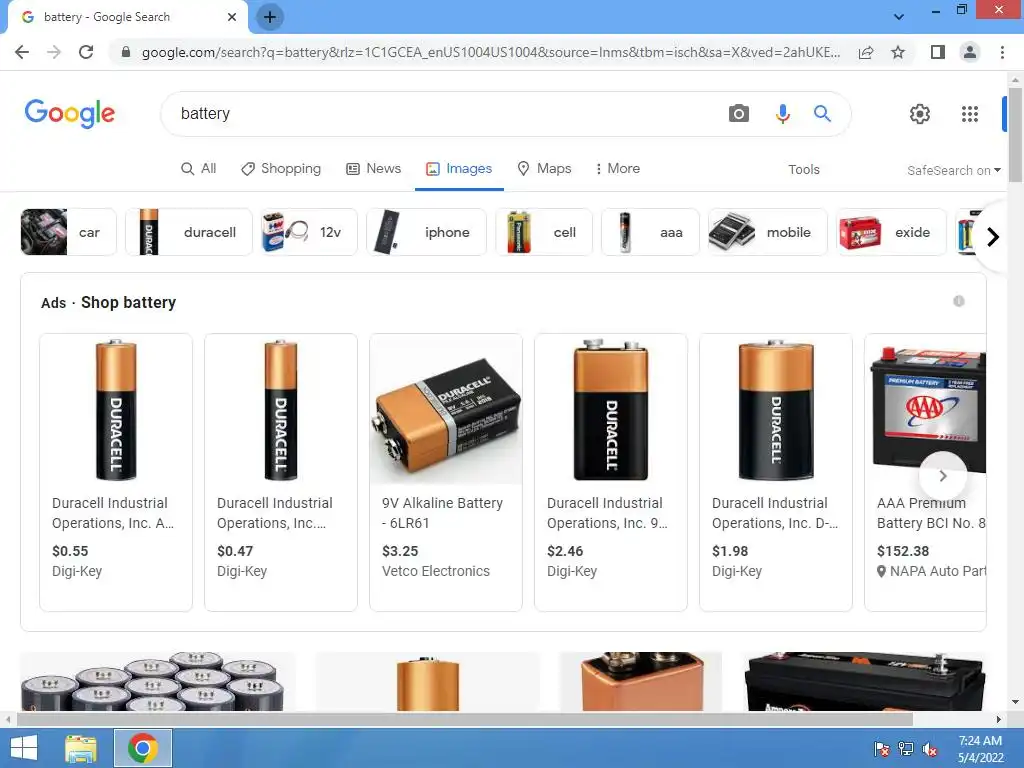Click the Action Center flag tray icon
The width and height of the screenshot is (1024, 768).
[881, 749]
